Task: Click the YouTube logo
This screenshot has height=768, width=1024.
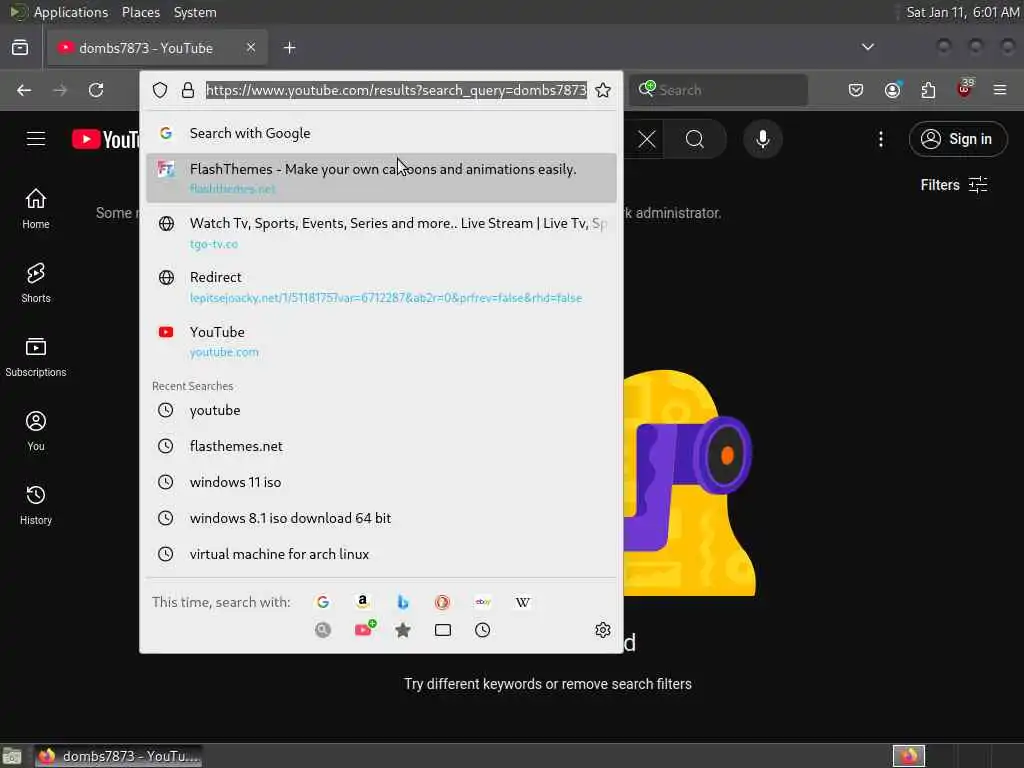Action: point(105,139)
